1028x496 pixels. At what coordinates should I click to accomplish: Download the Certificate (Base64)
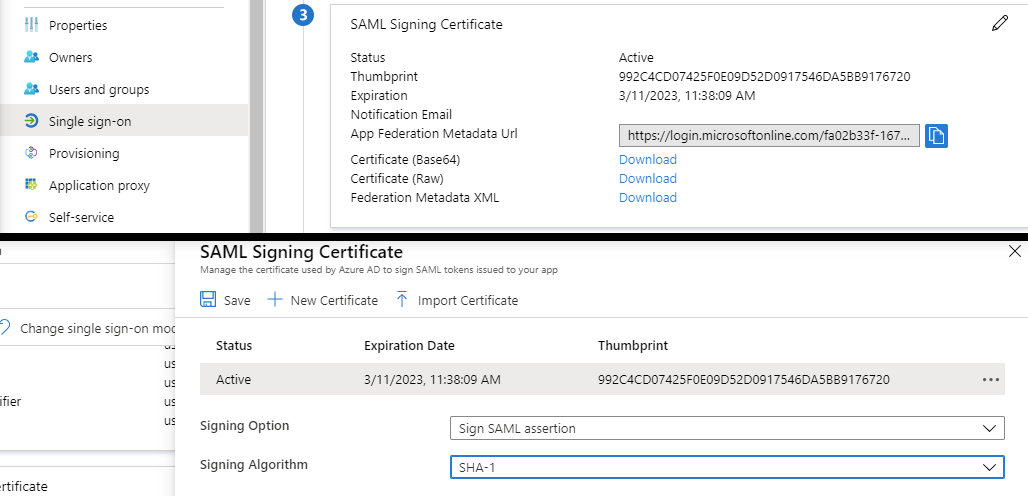(x=647, y=160)
